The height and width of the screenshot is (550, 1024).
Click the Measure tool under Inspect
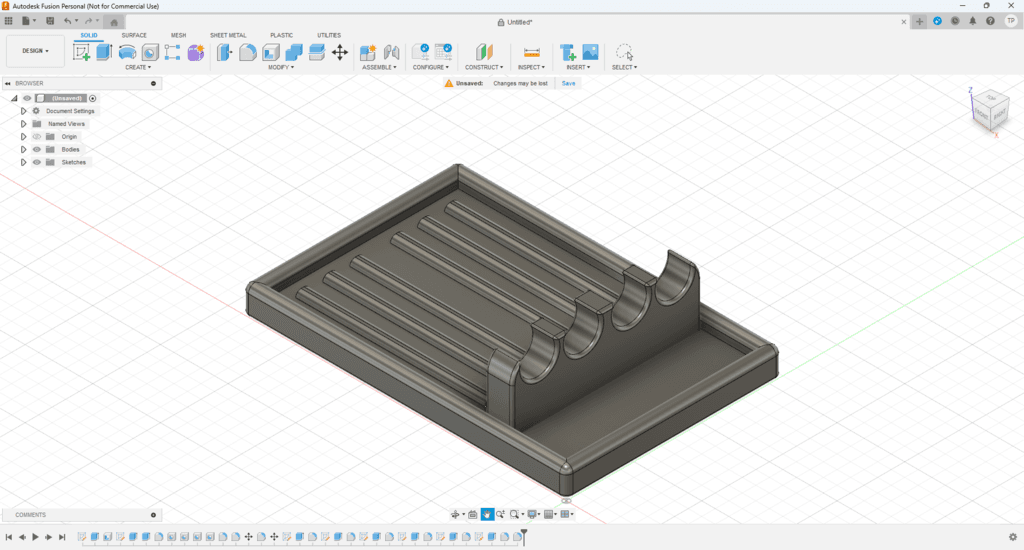click(532, 52)
